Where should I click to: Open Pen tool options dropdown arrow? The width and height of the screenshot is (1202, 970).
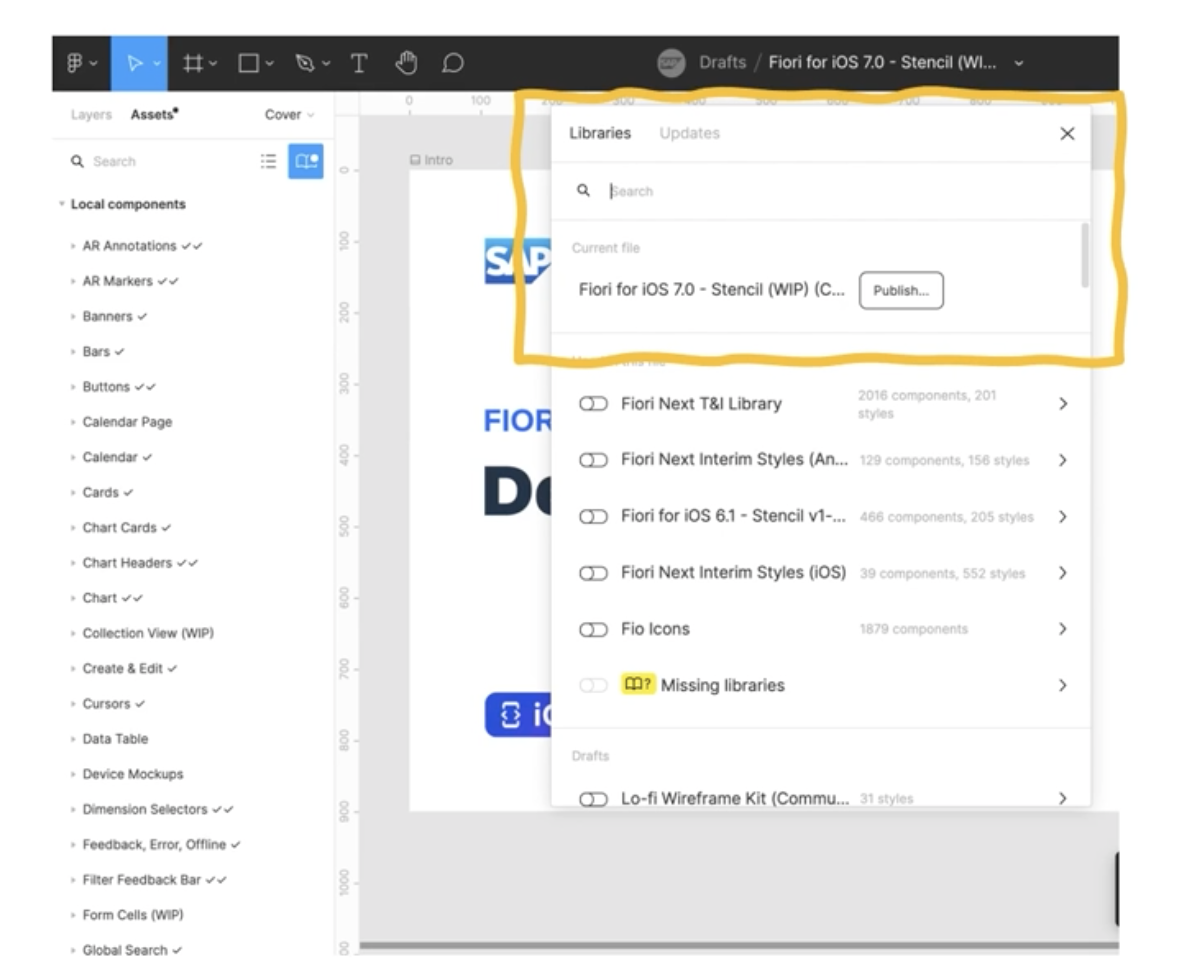326,63
